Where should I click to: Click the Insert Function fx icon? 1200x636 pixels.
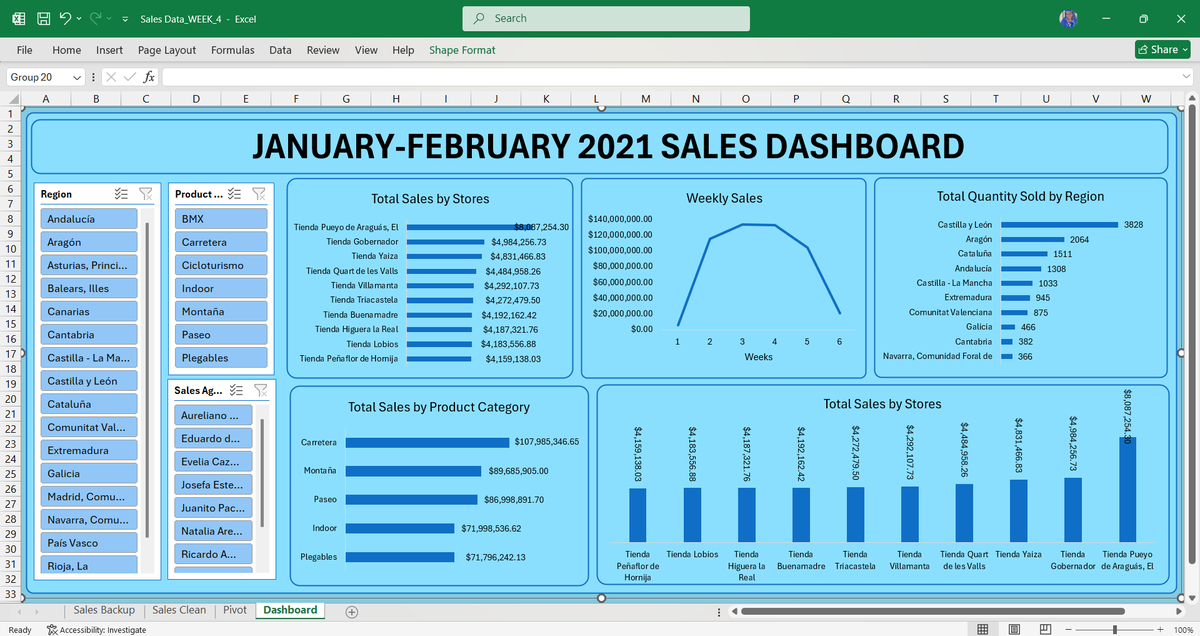[x=149, y=77]
